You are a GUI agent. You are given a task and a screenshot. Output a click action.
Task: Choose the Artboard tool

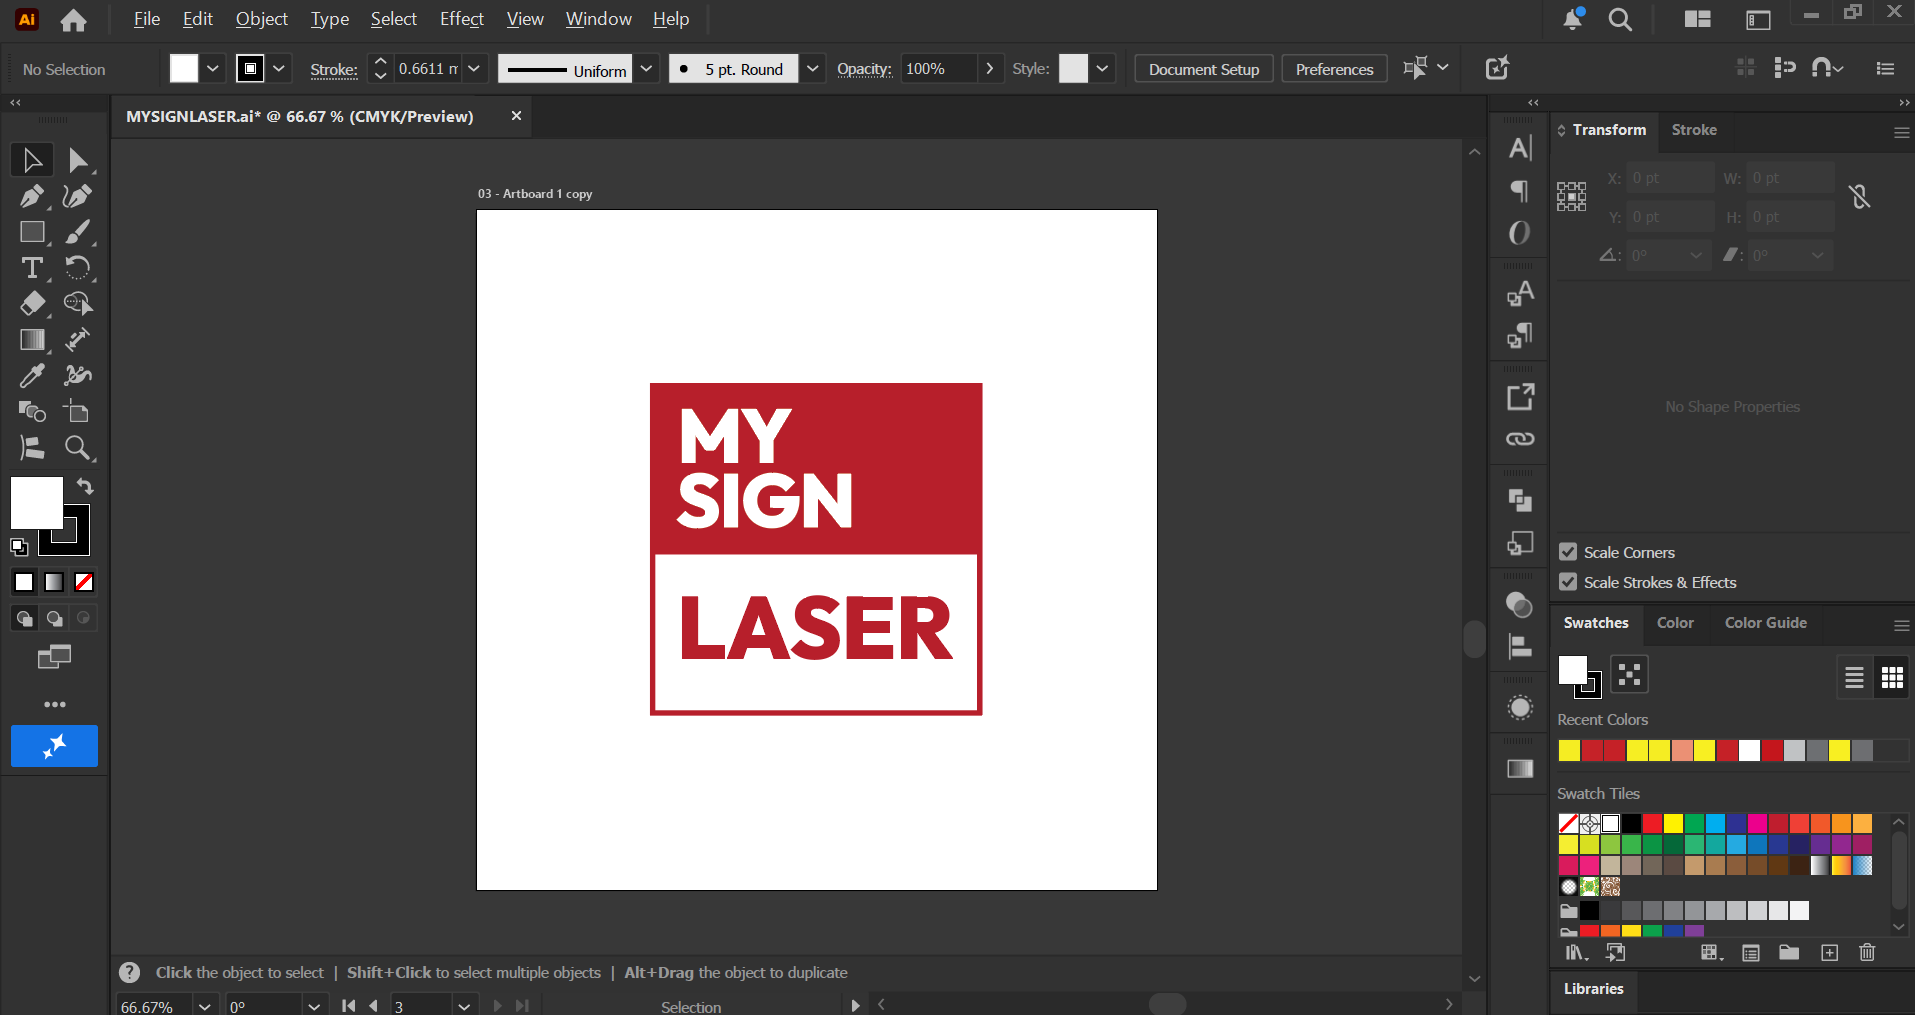pyautogui.click(x=78, y=412)
